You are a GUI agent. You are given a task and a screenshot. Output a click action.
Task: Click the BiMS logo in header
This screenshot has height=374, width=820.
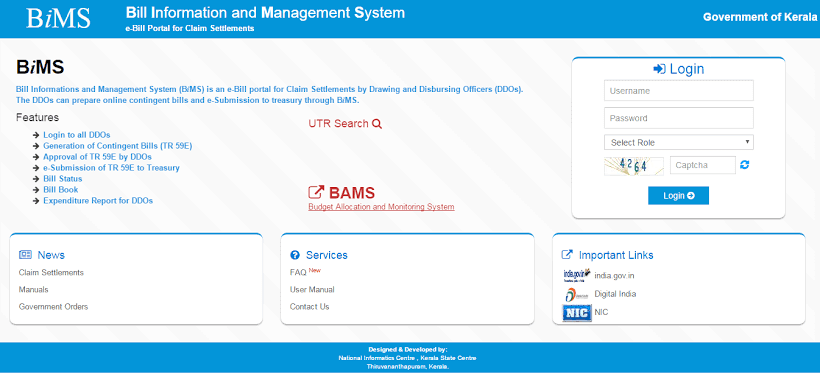(58, 18)
